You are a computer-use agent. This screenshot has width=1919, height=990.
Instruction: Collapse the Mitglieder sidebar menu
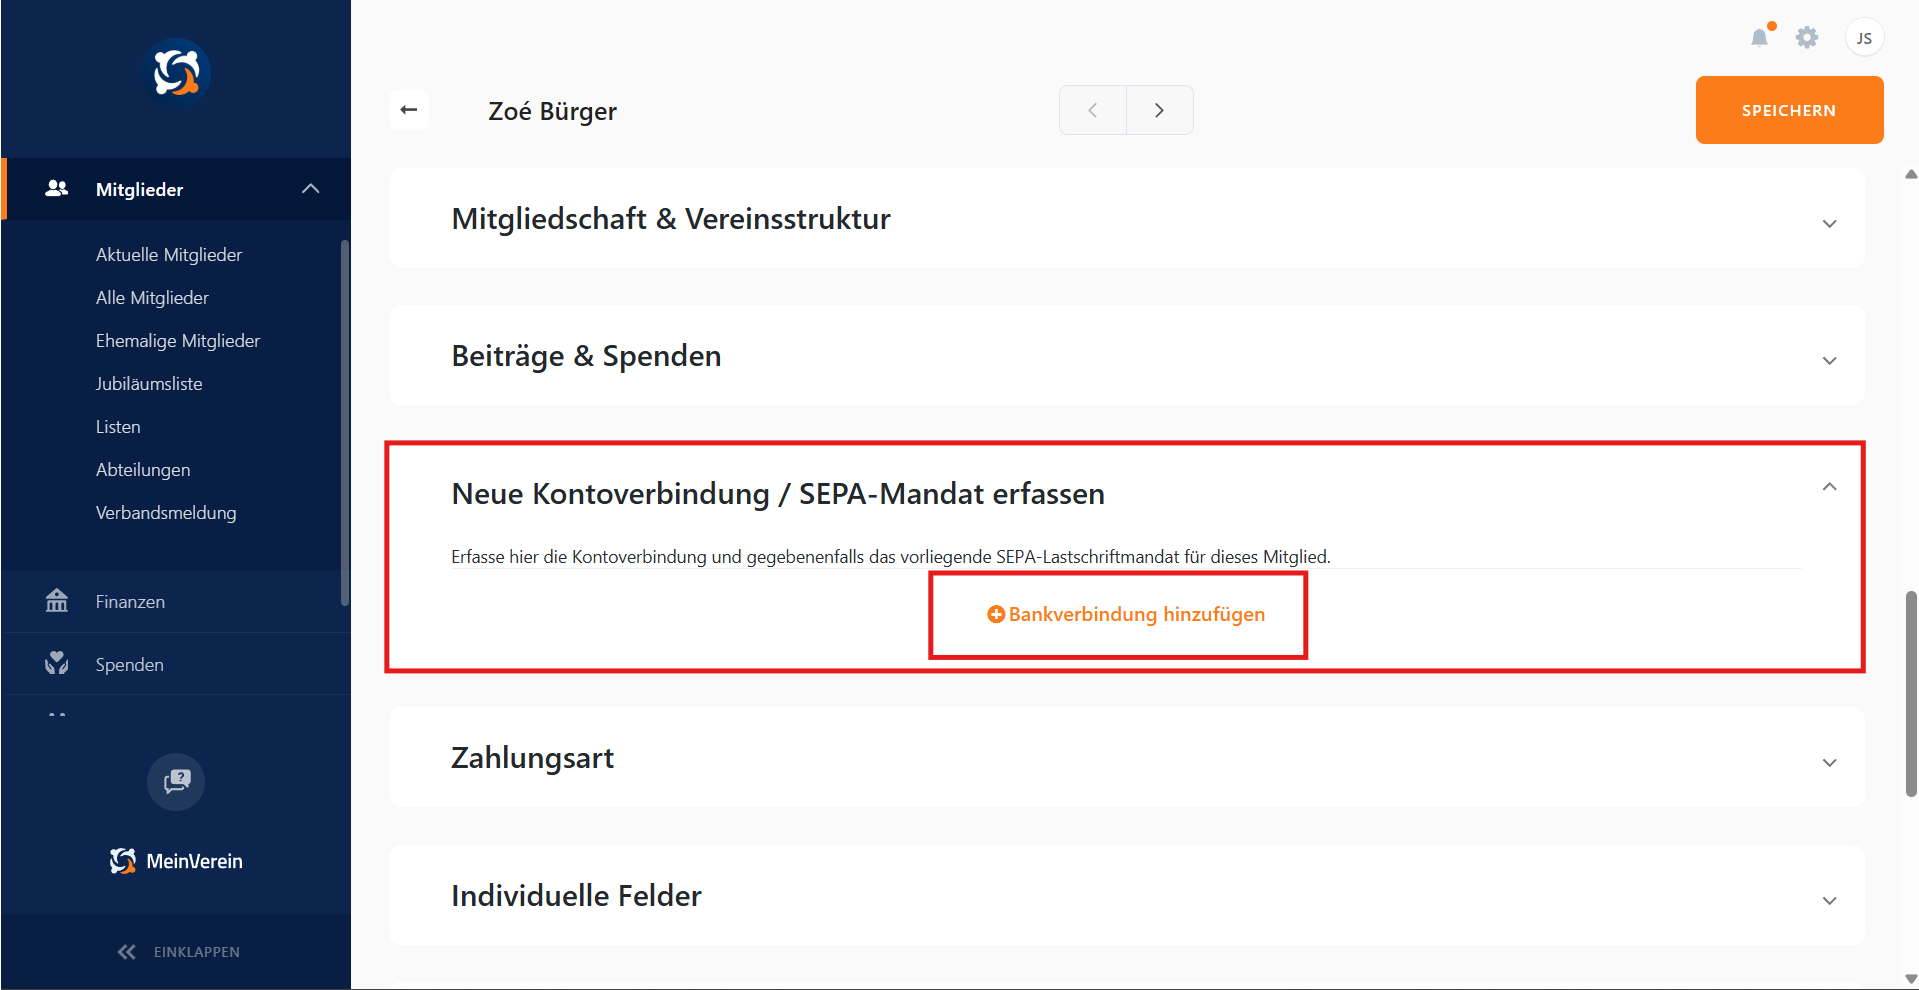tap(311, 189)
